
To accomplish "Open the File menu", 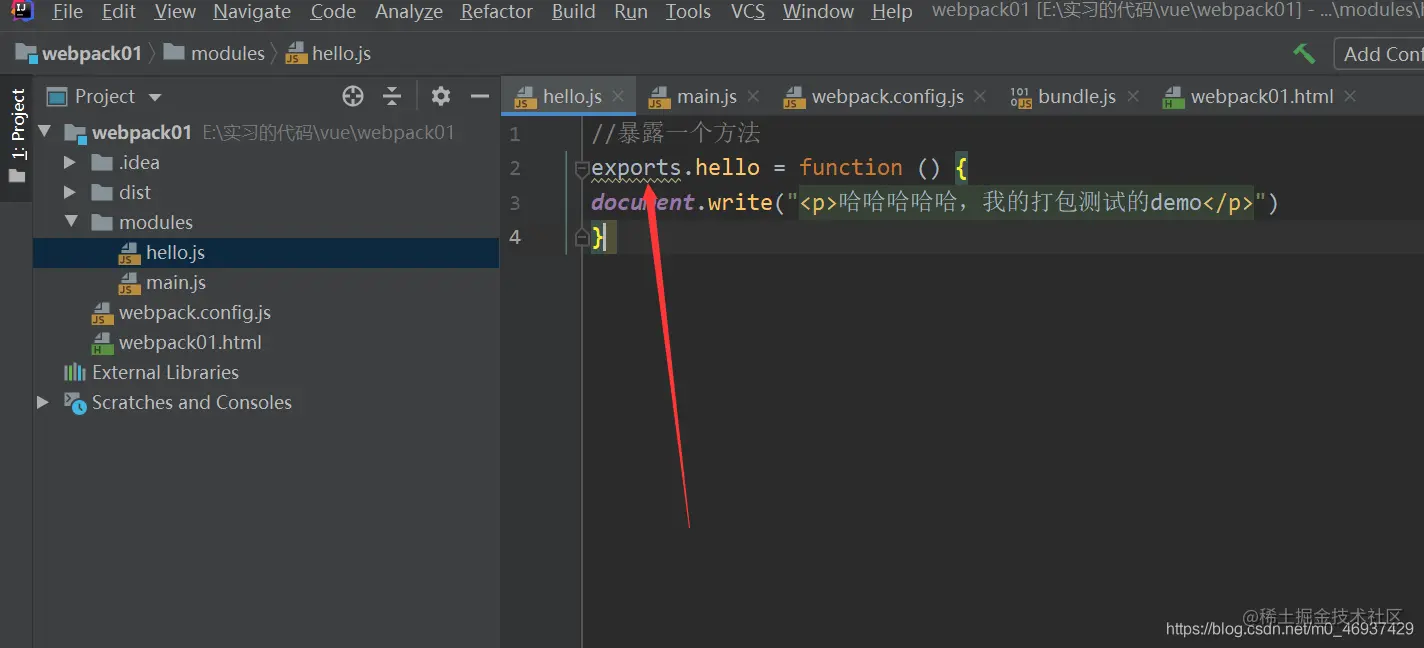I will [68, 12].
